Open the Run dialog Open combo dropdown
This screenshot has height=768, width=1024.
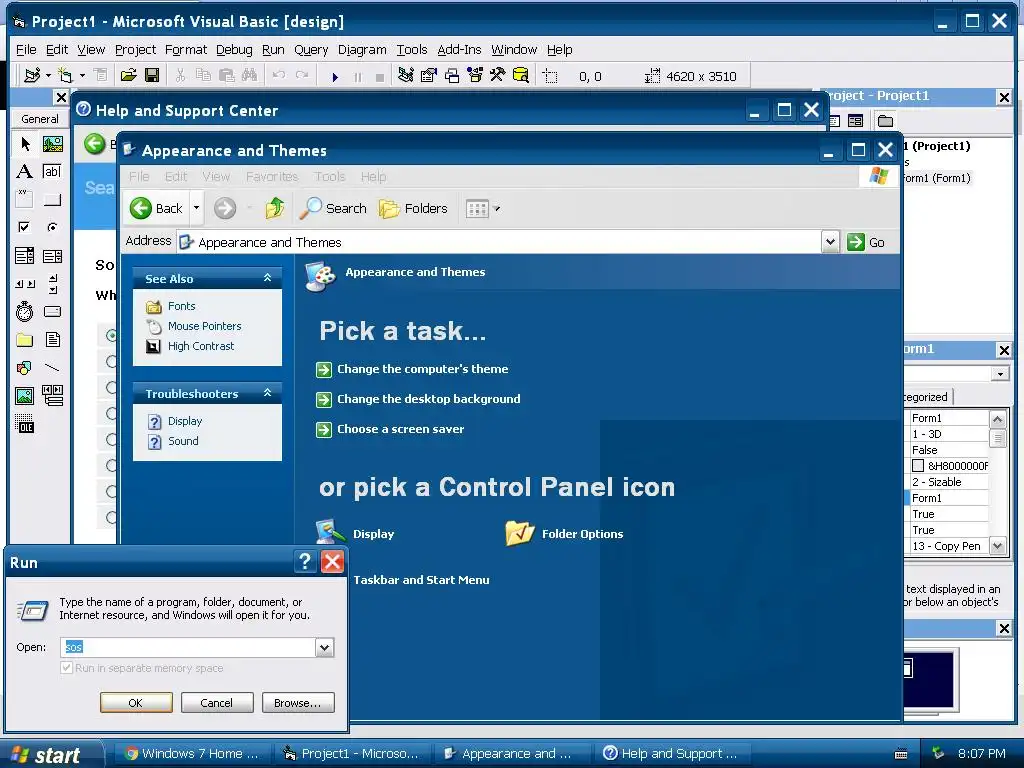pos(325,647)
